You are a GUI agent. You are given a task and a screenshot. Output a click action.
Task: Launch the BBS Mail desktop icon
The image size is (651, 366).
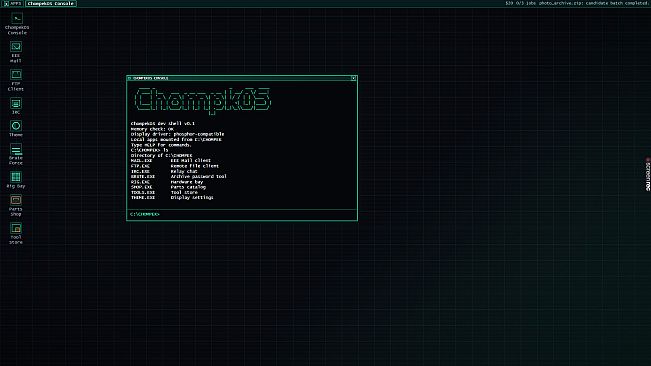click(16, 52)
